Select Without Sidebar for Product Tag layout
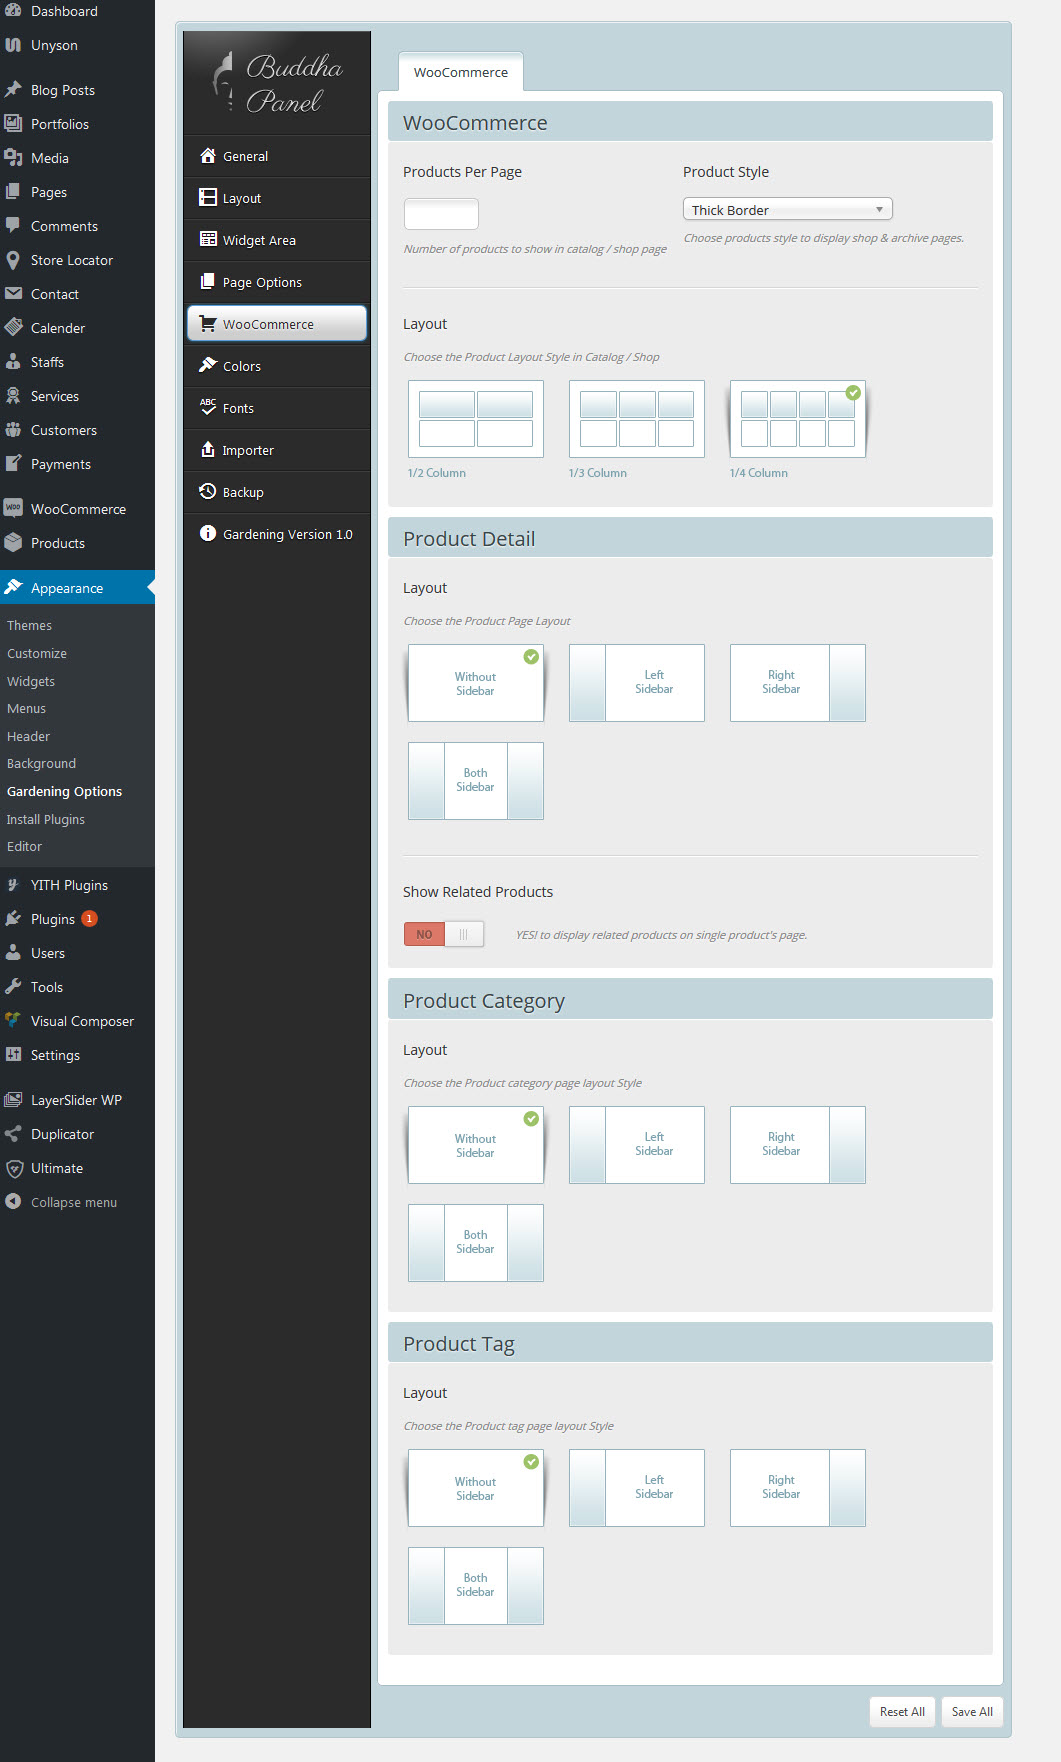The image size is (1061, 1762). 476,1488
